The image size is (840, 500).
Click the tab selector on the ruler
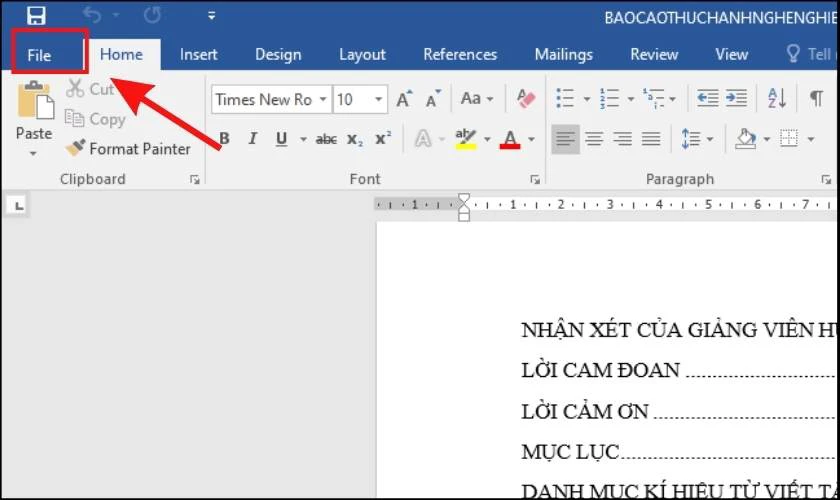pos(19,205)
